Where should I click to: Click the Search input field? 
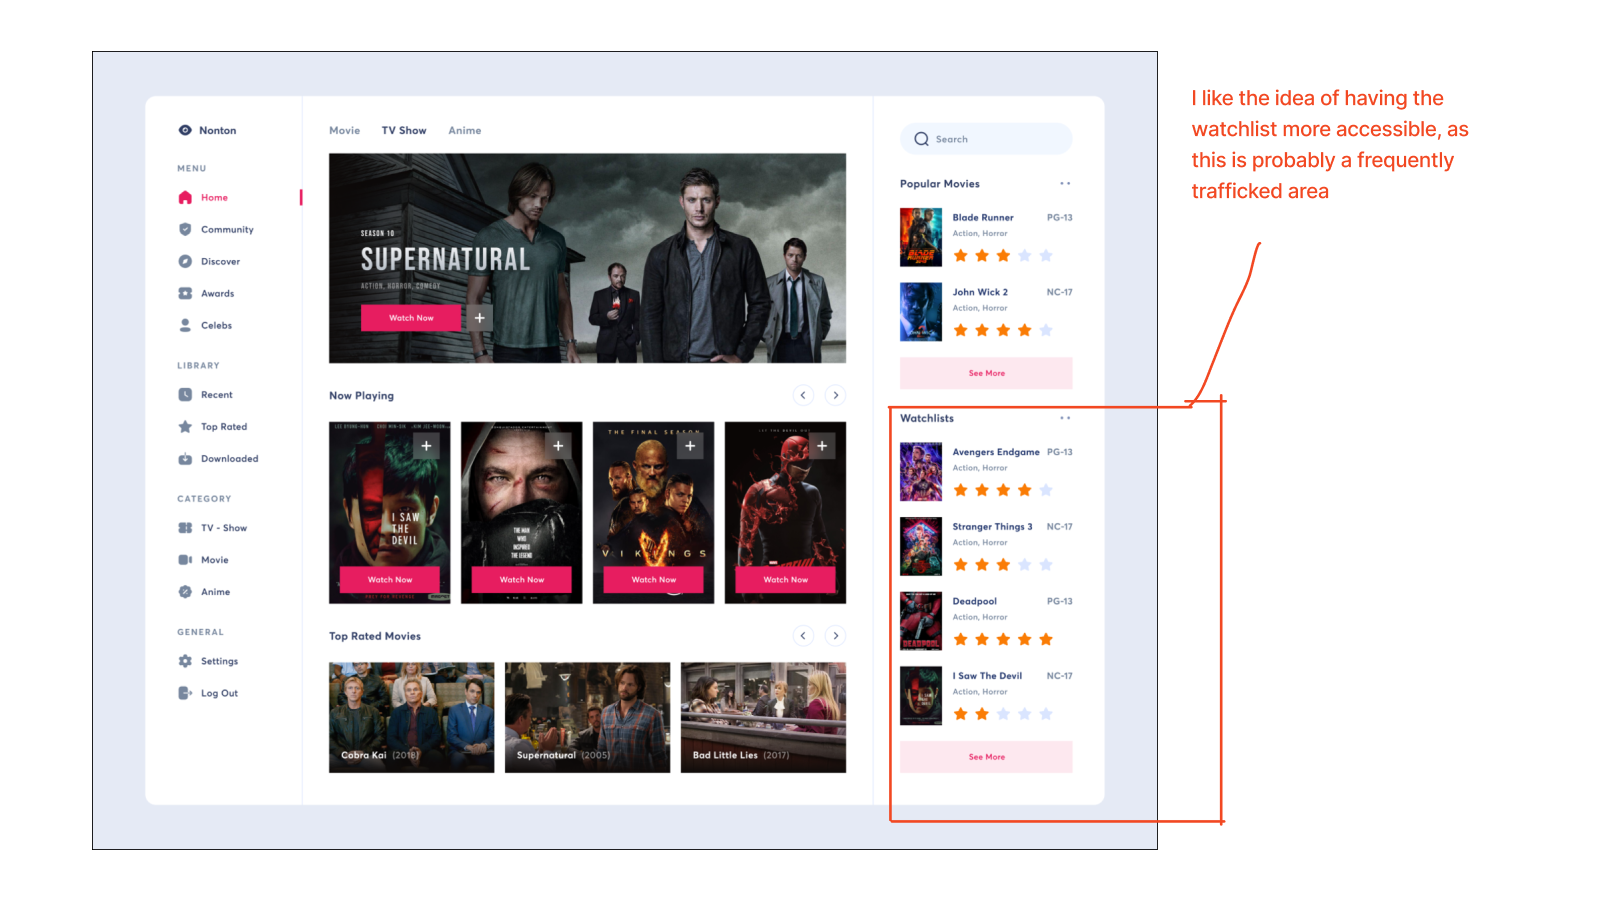(986, 139)
